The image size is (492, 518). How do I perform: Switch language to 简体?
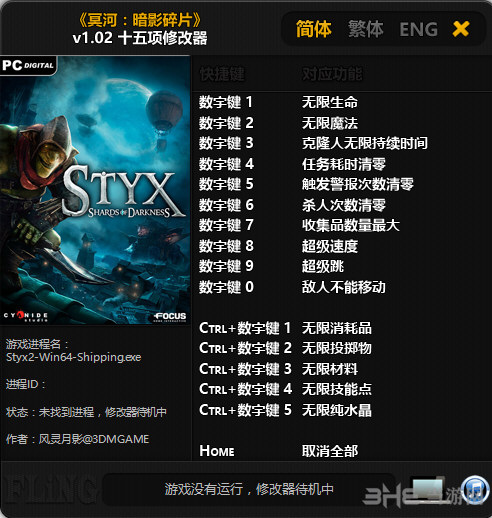pos(313,29)
